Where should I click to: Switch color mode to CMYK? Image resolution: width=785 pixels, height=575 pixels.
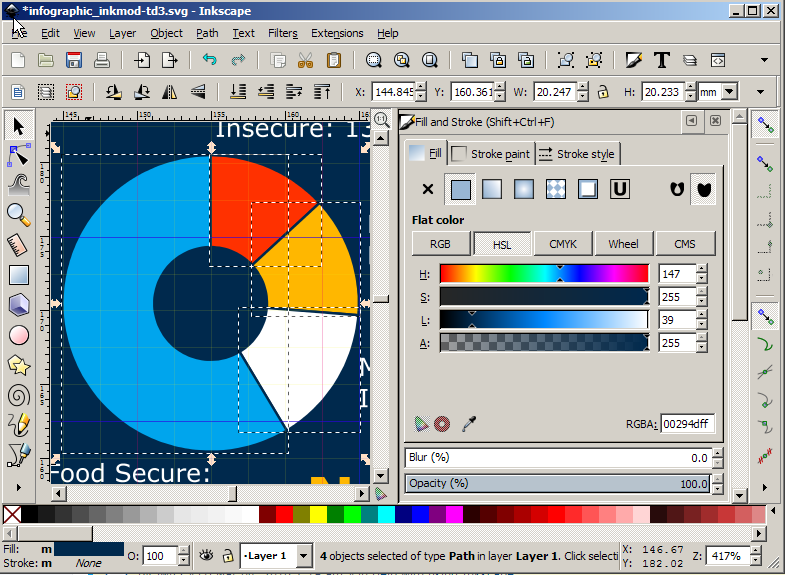pyautogui.click(x=562, y=243)
